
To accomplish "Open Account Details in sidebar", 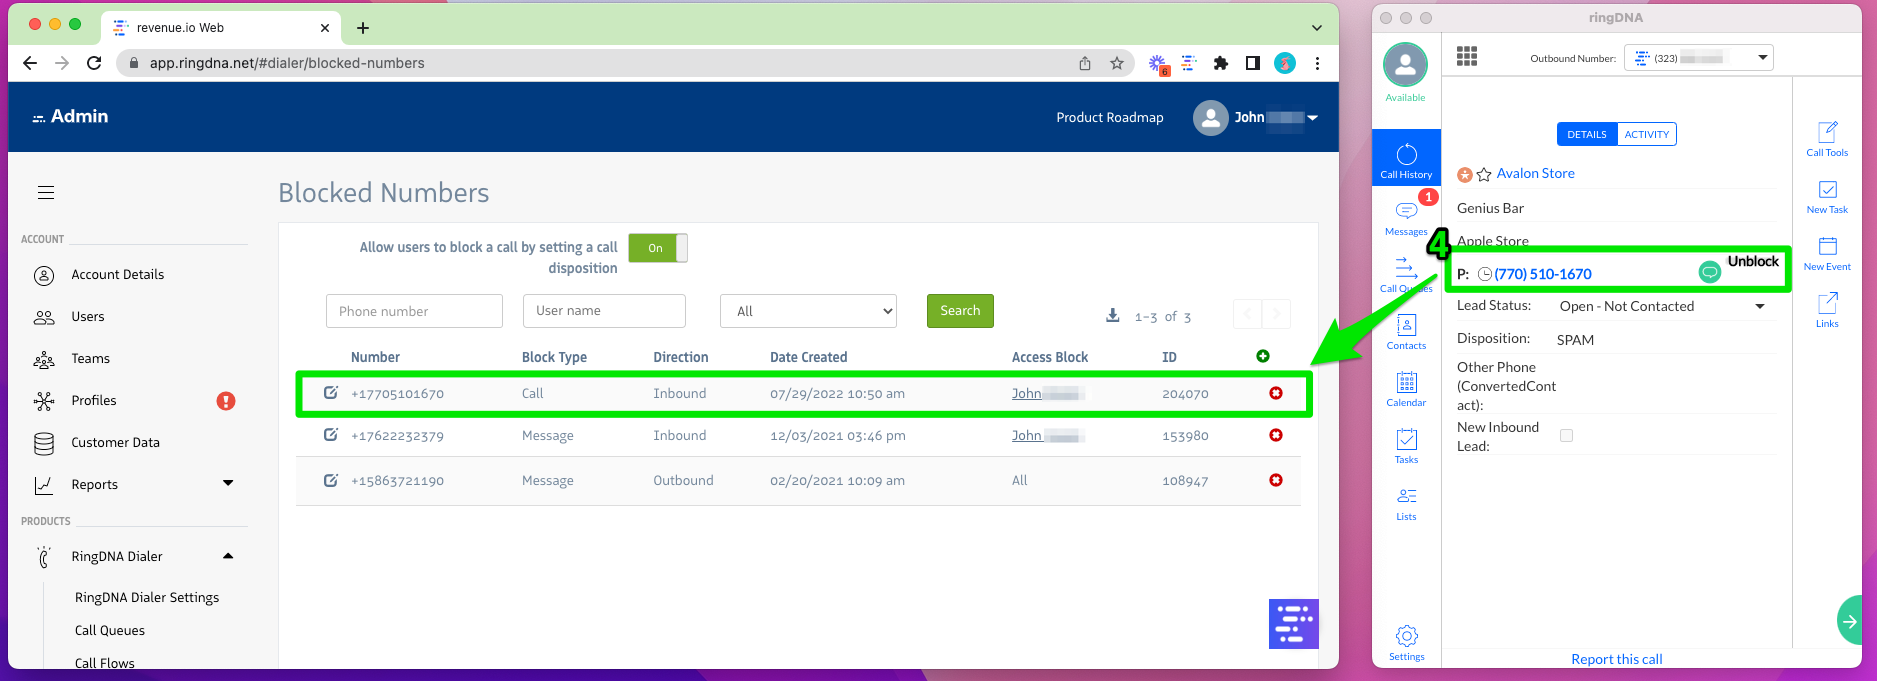I will (x=117, y=275).
